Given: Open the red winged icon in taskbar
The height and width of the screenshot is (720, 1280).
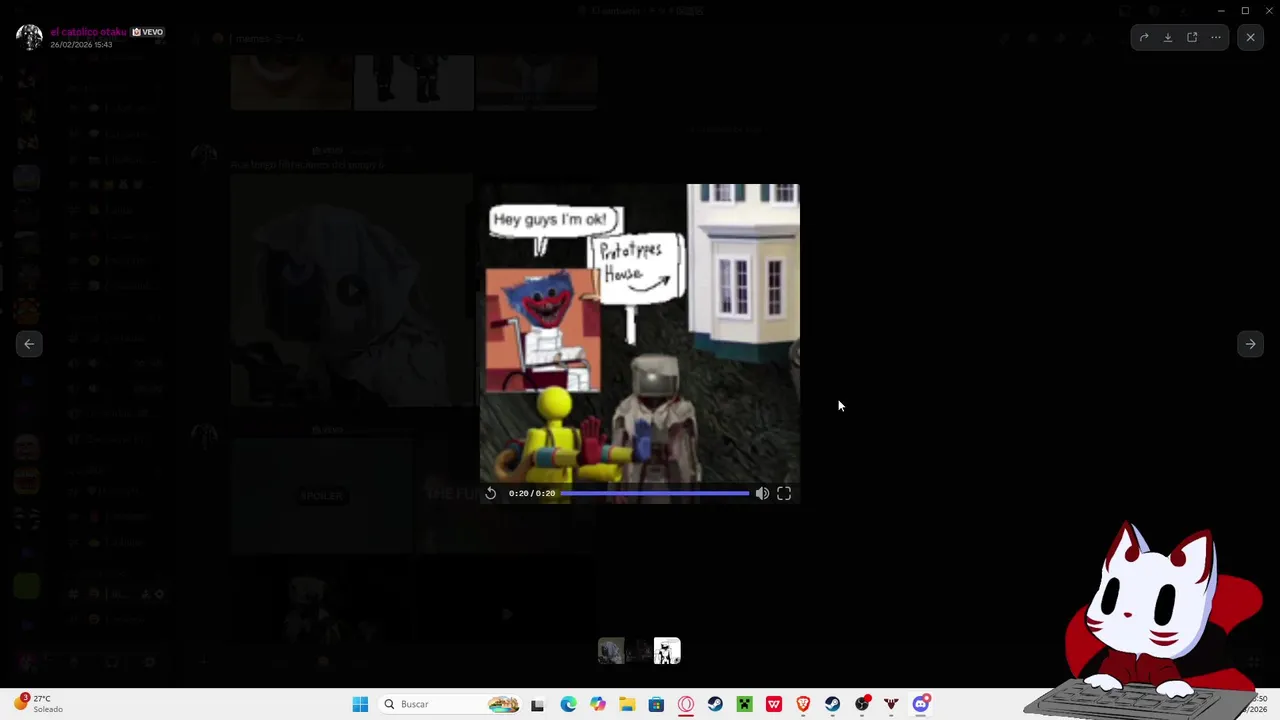Looking at the screenshot, I should coord(891,704).
